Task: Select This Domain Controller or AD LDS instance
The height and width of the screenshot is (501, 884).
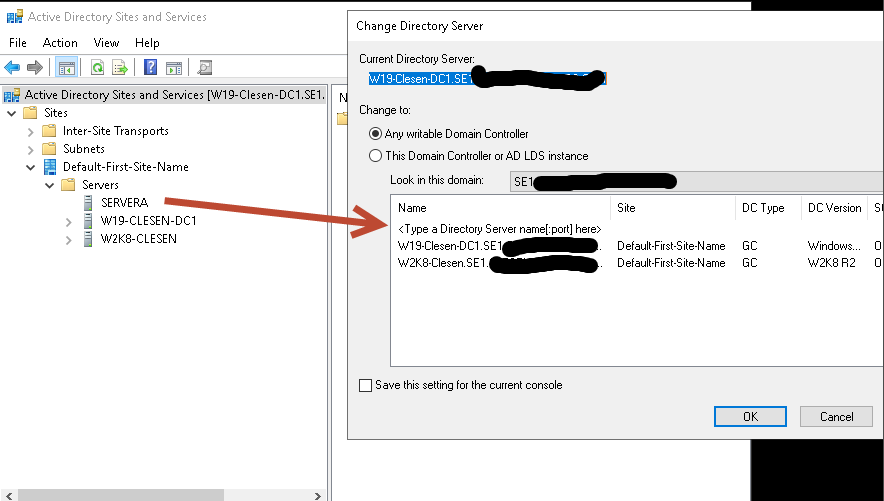Action: tap(375, 156)
